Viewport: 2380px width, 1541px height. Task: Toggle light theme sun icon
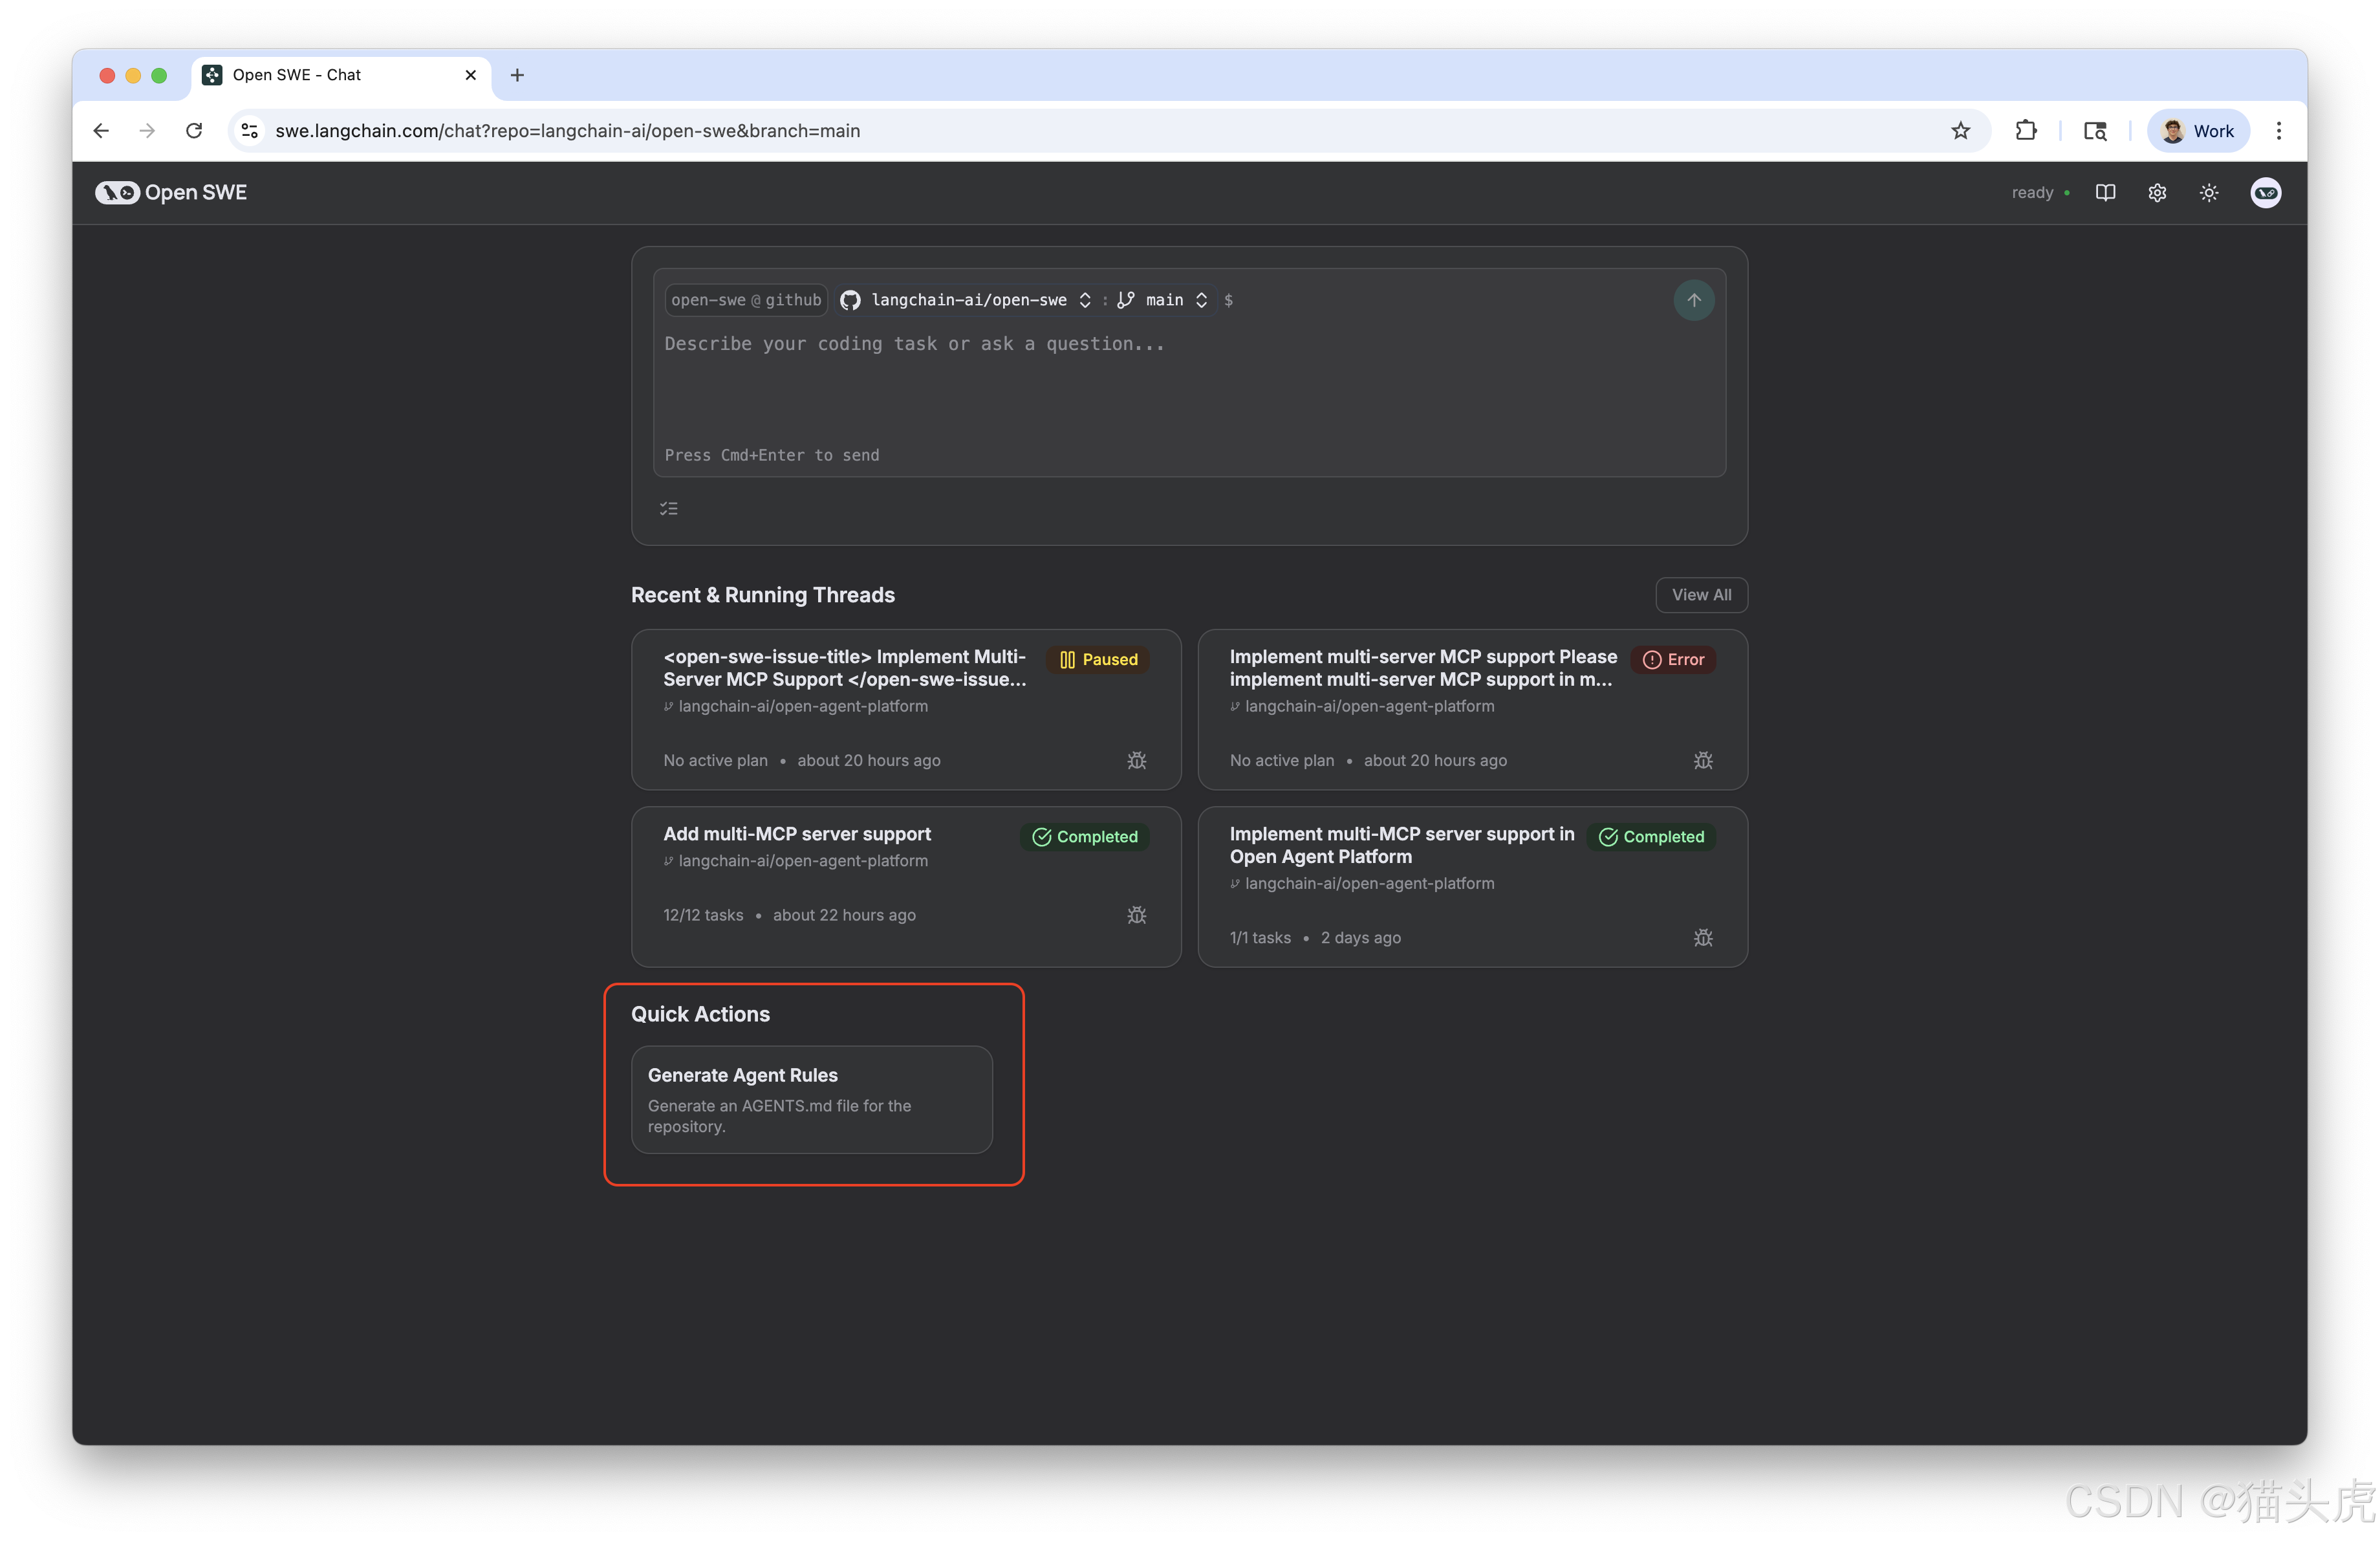(2209, 193)
